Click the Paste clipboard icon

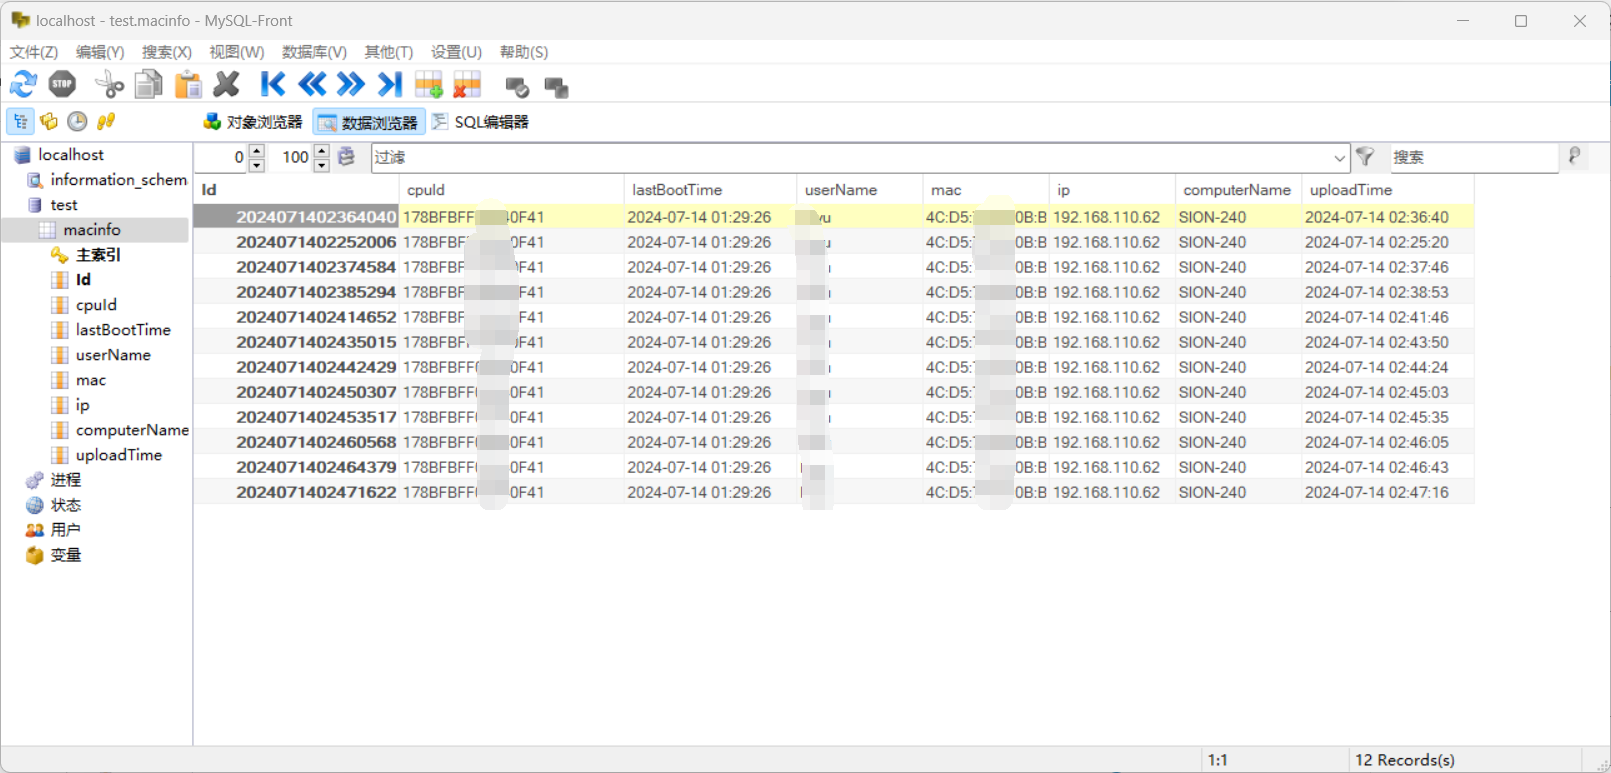[187, 85]
